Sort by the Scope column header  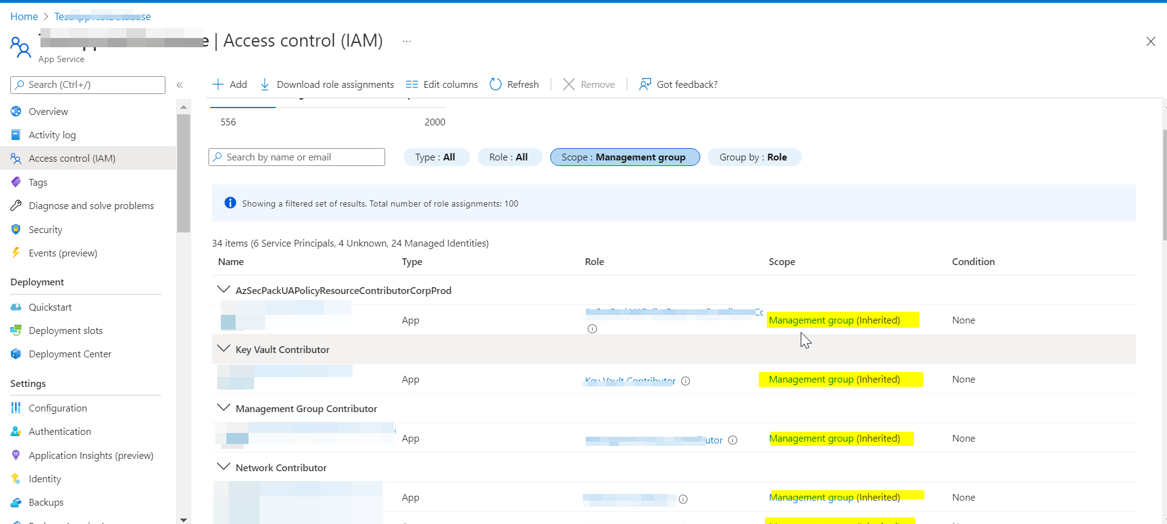coord(782,262)
